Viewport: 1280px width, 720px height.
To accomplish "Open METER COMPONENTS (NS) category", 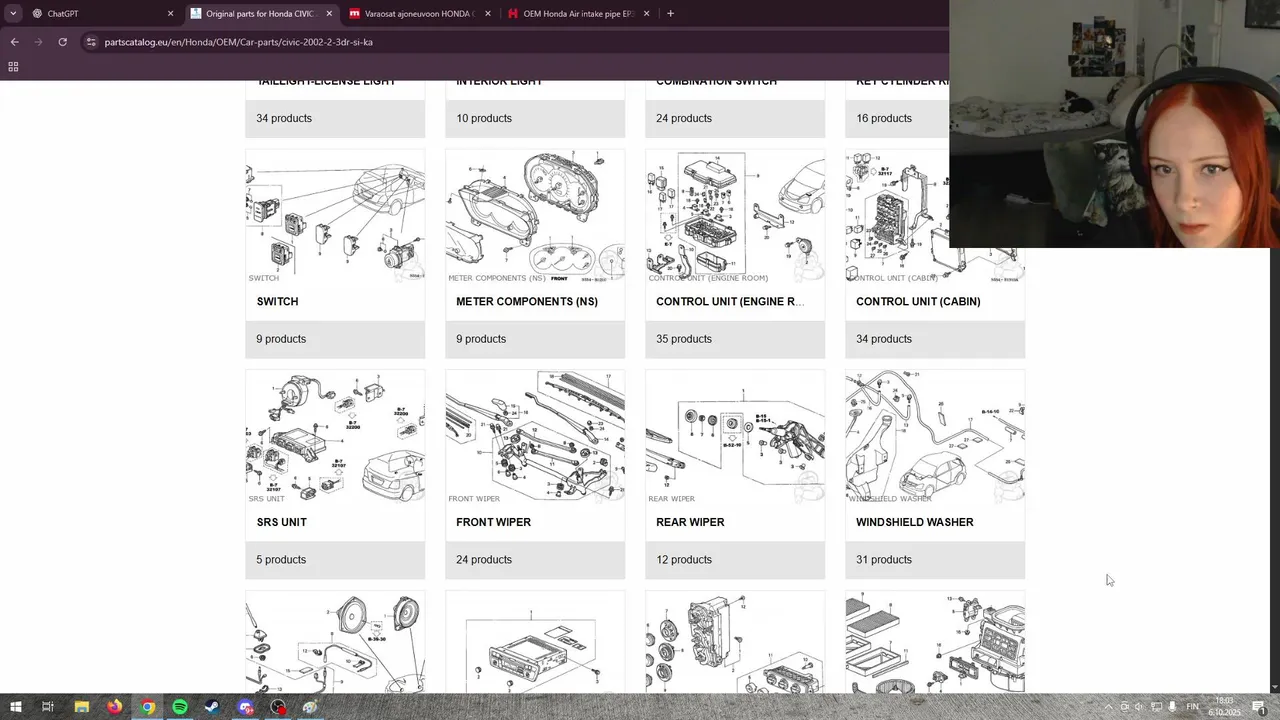I will click(x=527, y=301).
